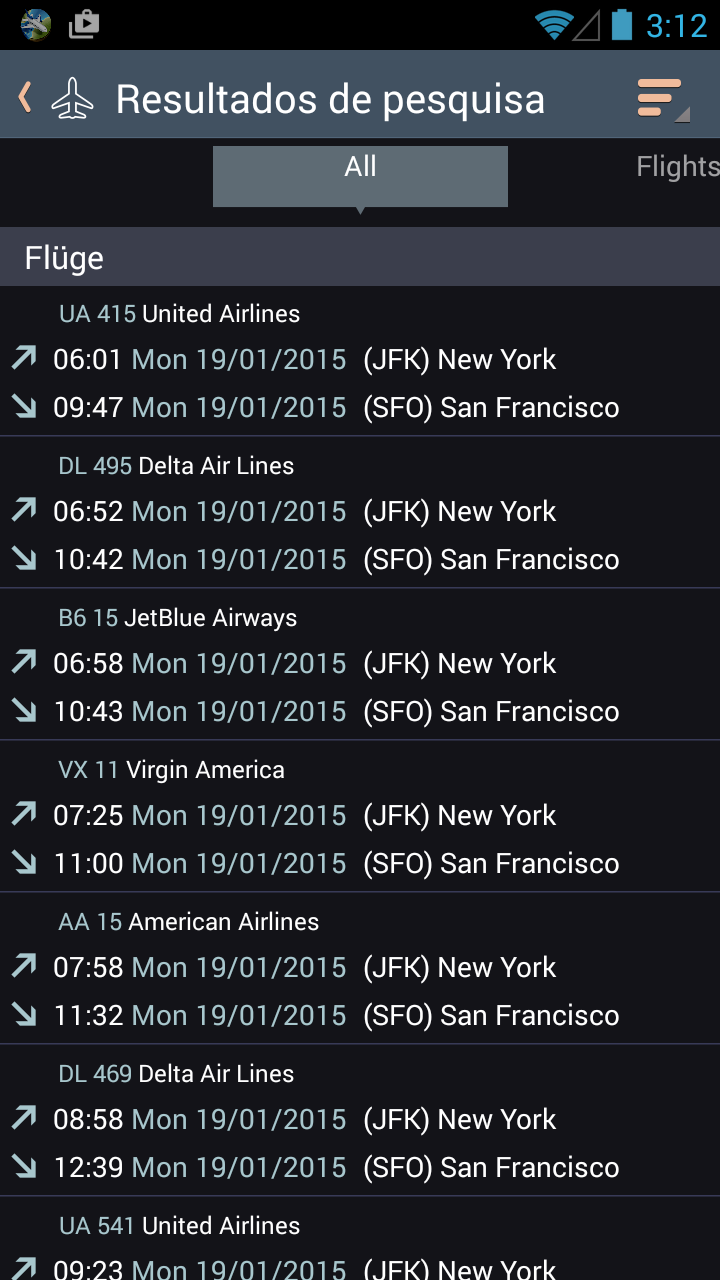Screen dimensions: 720x1280
Task: Open DL 495 Delta Air Lines flight
Action: tap(360, 513)
